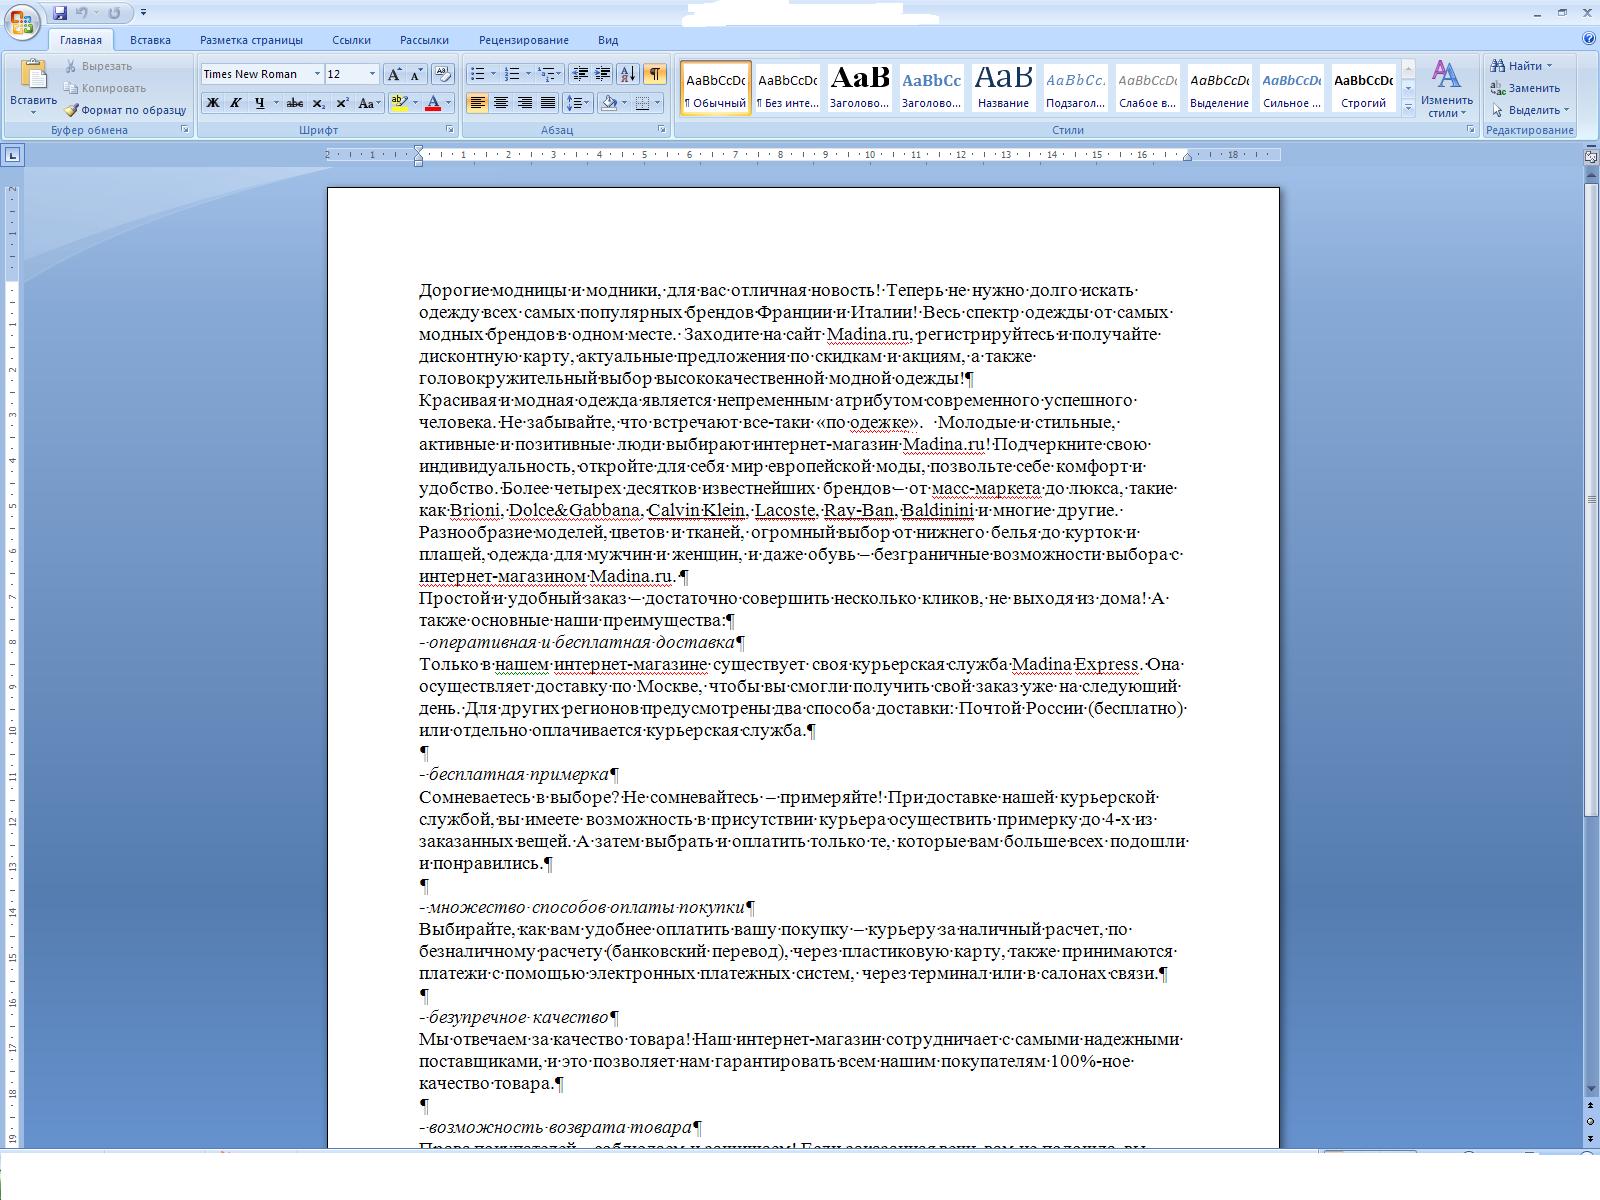
Task: Clear formatting with the eraser icon
Action: click(x=444, y=74)
